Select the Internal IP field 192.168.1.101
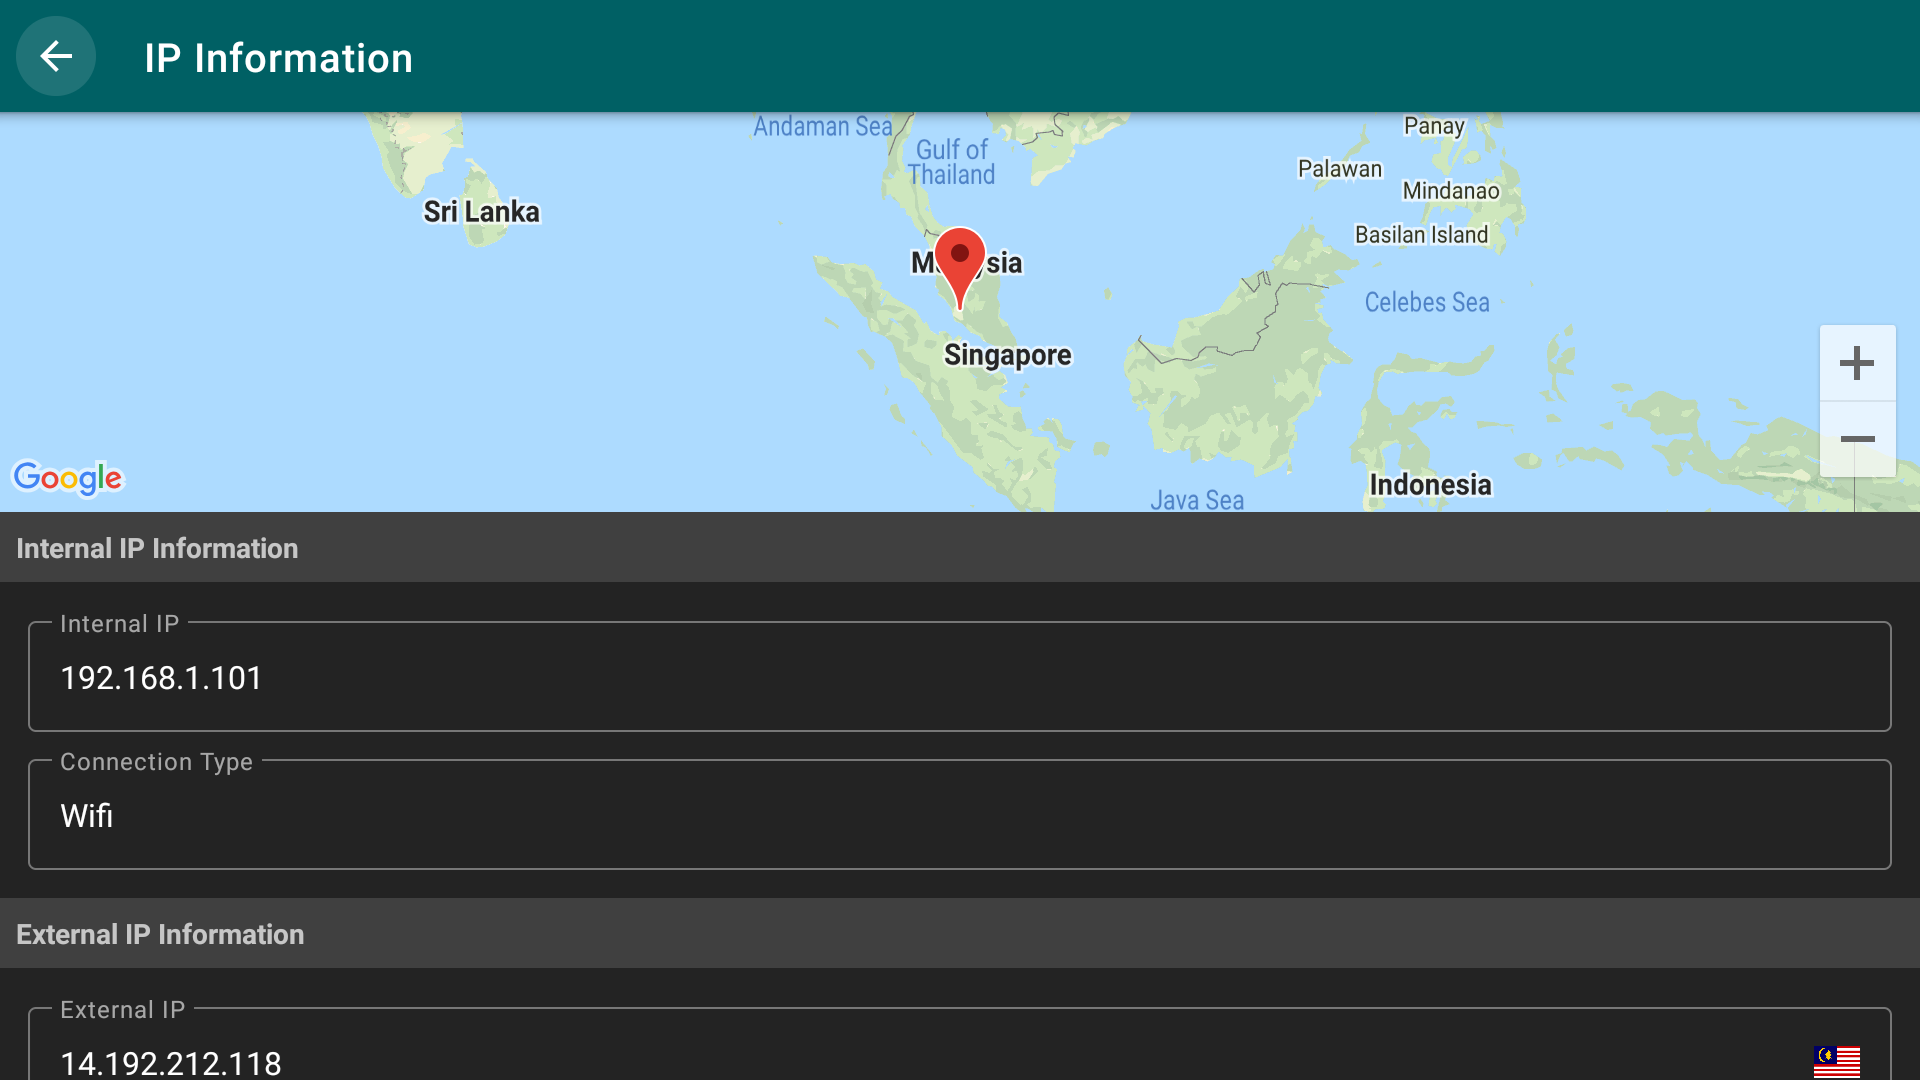The width and height of the screenshot is (1920, 1080). pyautogui.click(x=959, y=677)
